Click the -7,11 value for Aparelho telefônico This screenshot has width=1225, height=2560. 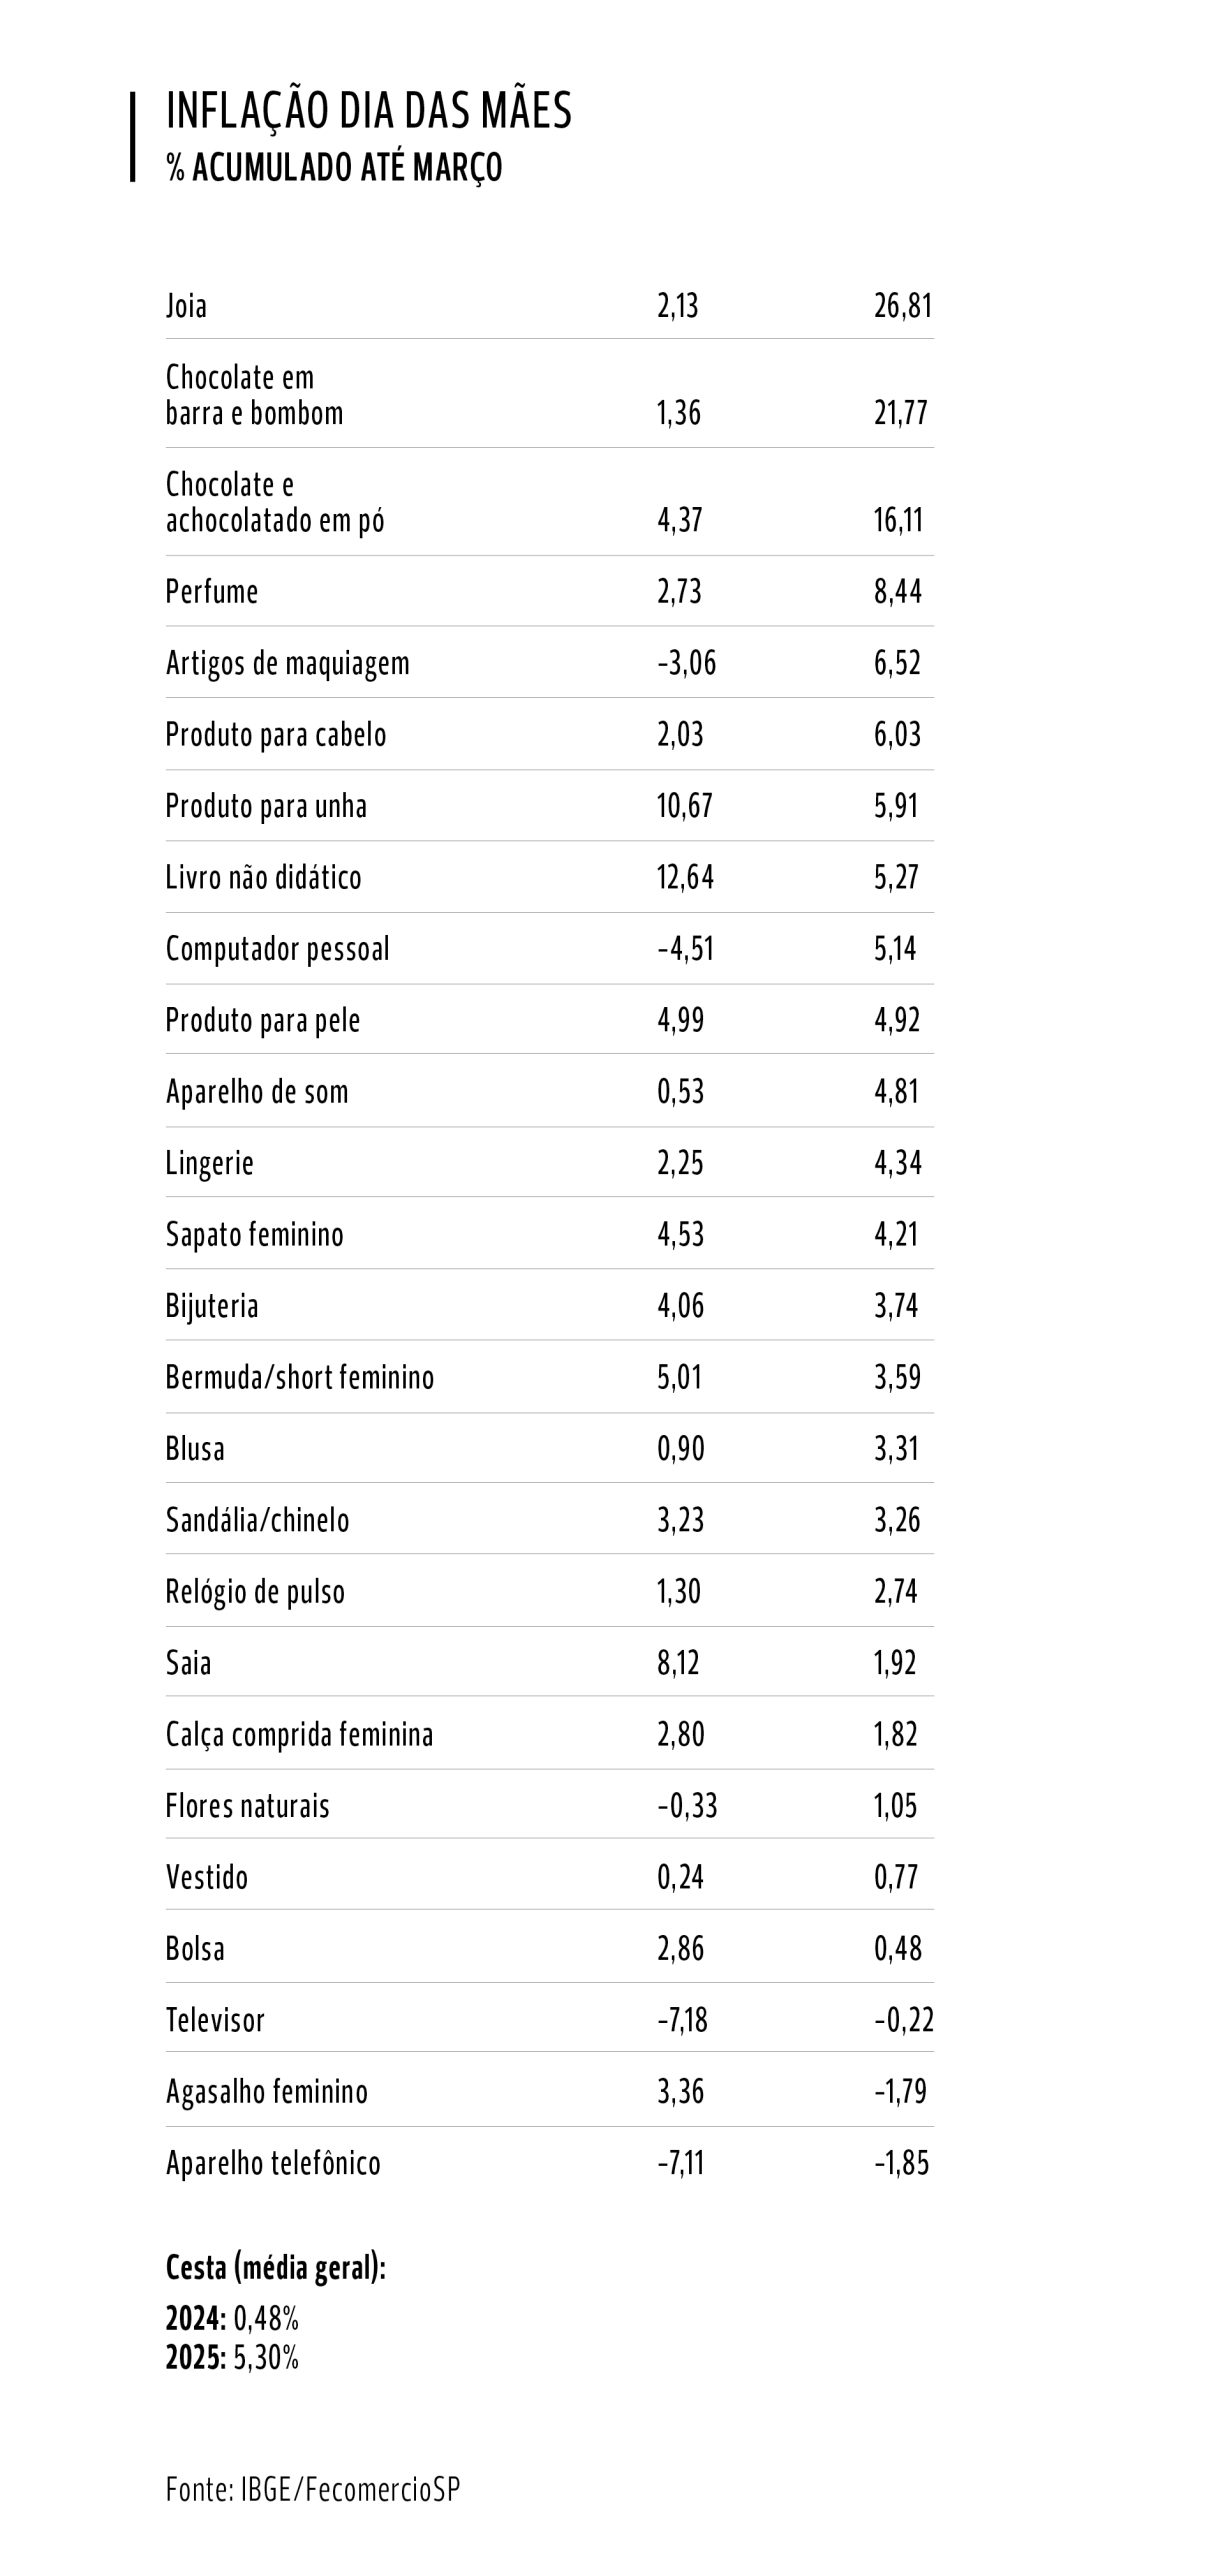681,2163
